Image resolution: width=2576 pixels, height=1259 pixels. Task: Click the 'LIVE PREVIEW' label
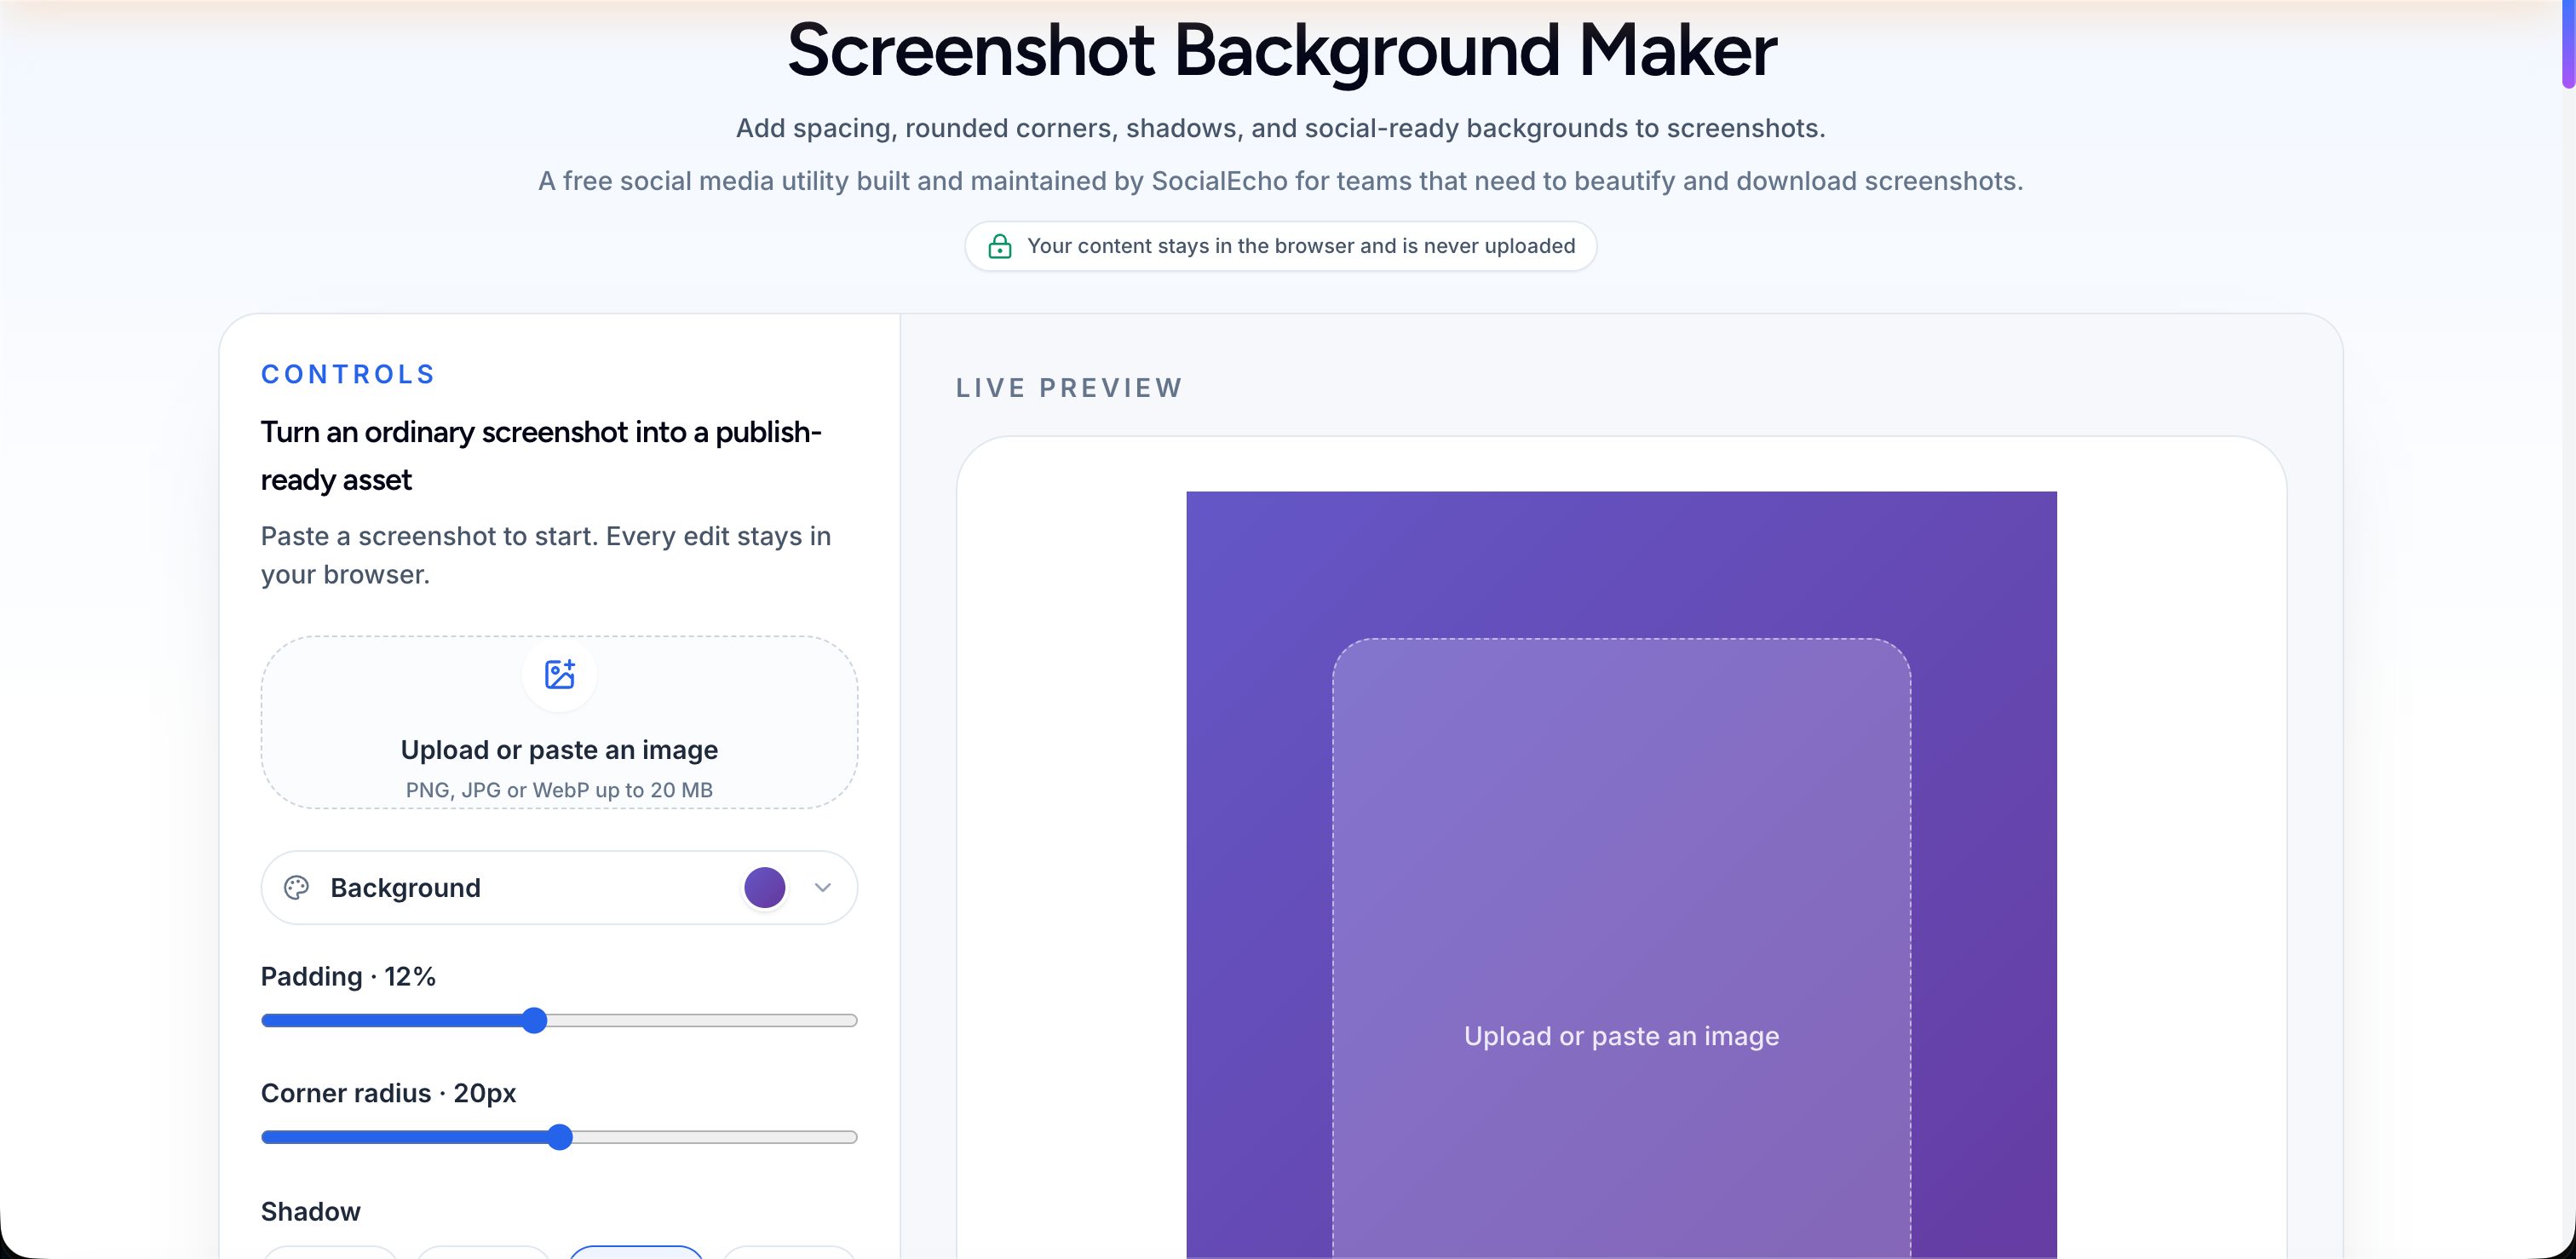pyautogui.click(x=1069, y=388)
